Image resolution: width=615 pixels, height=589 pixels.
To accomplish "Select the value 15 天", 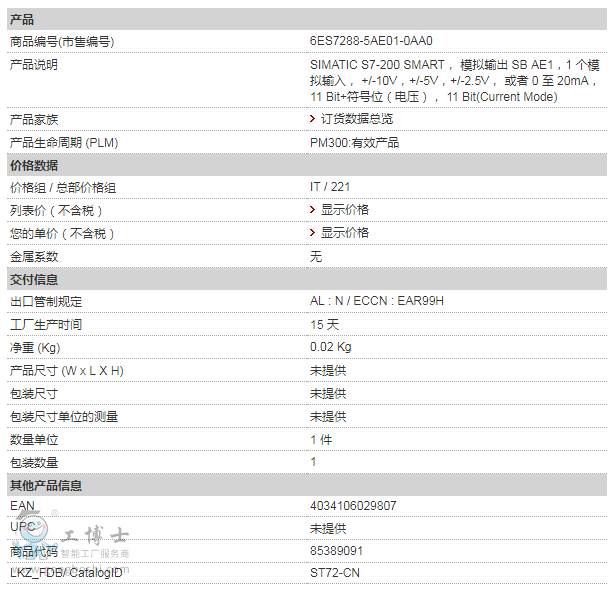I will tap(324, 325).
